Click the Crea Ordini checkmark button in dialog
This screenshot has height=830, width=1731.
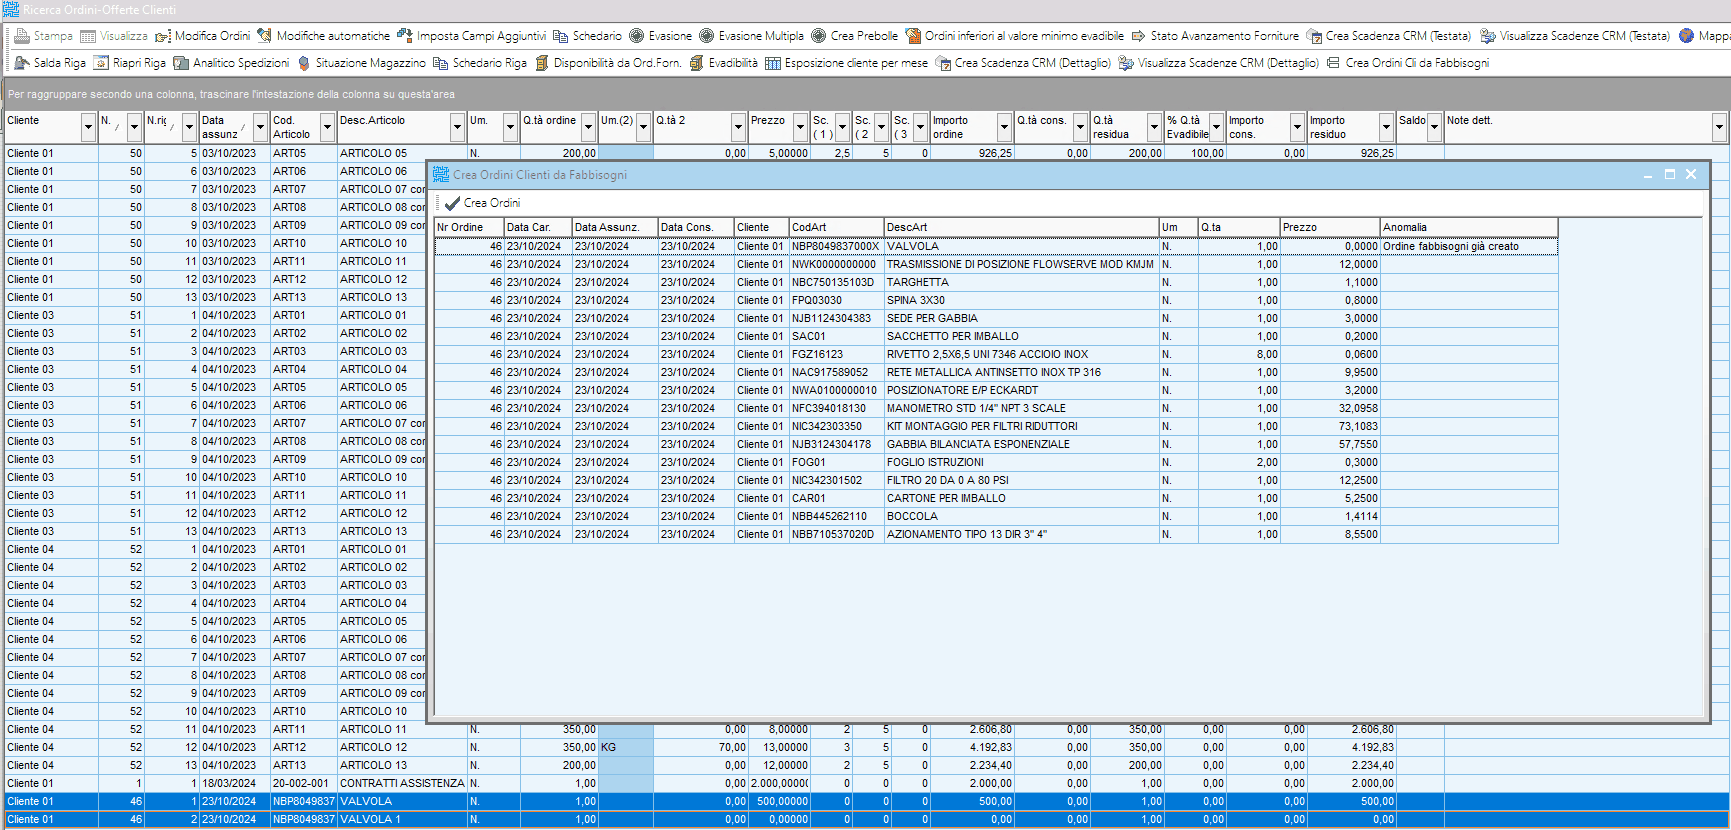tap(482, 203)
